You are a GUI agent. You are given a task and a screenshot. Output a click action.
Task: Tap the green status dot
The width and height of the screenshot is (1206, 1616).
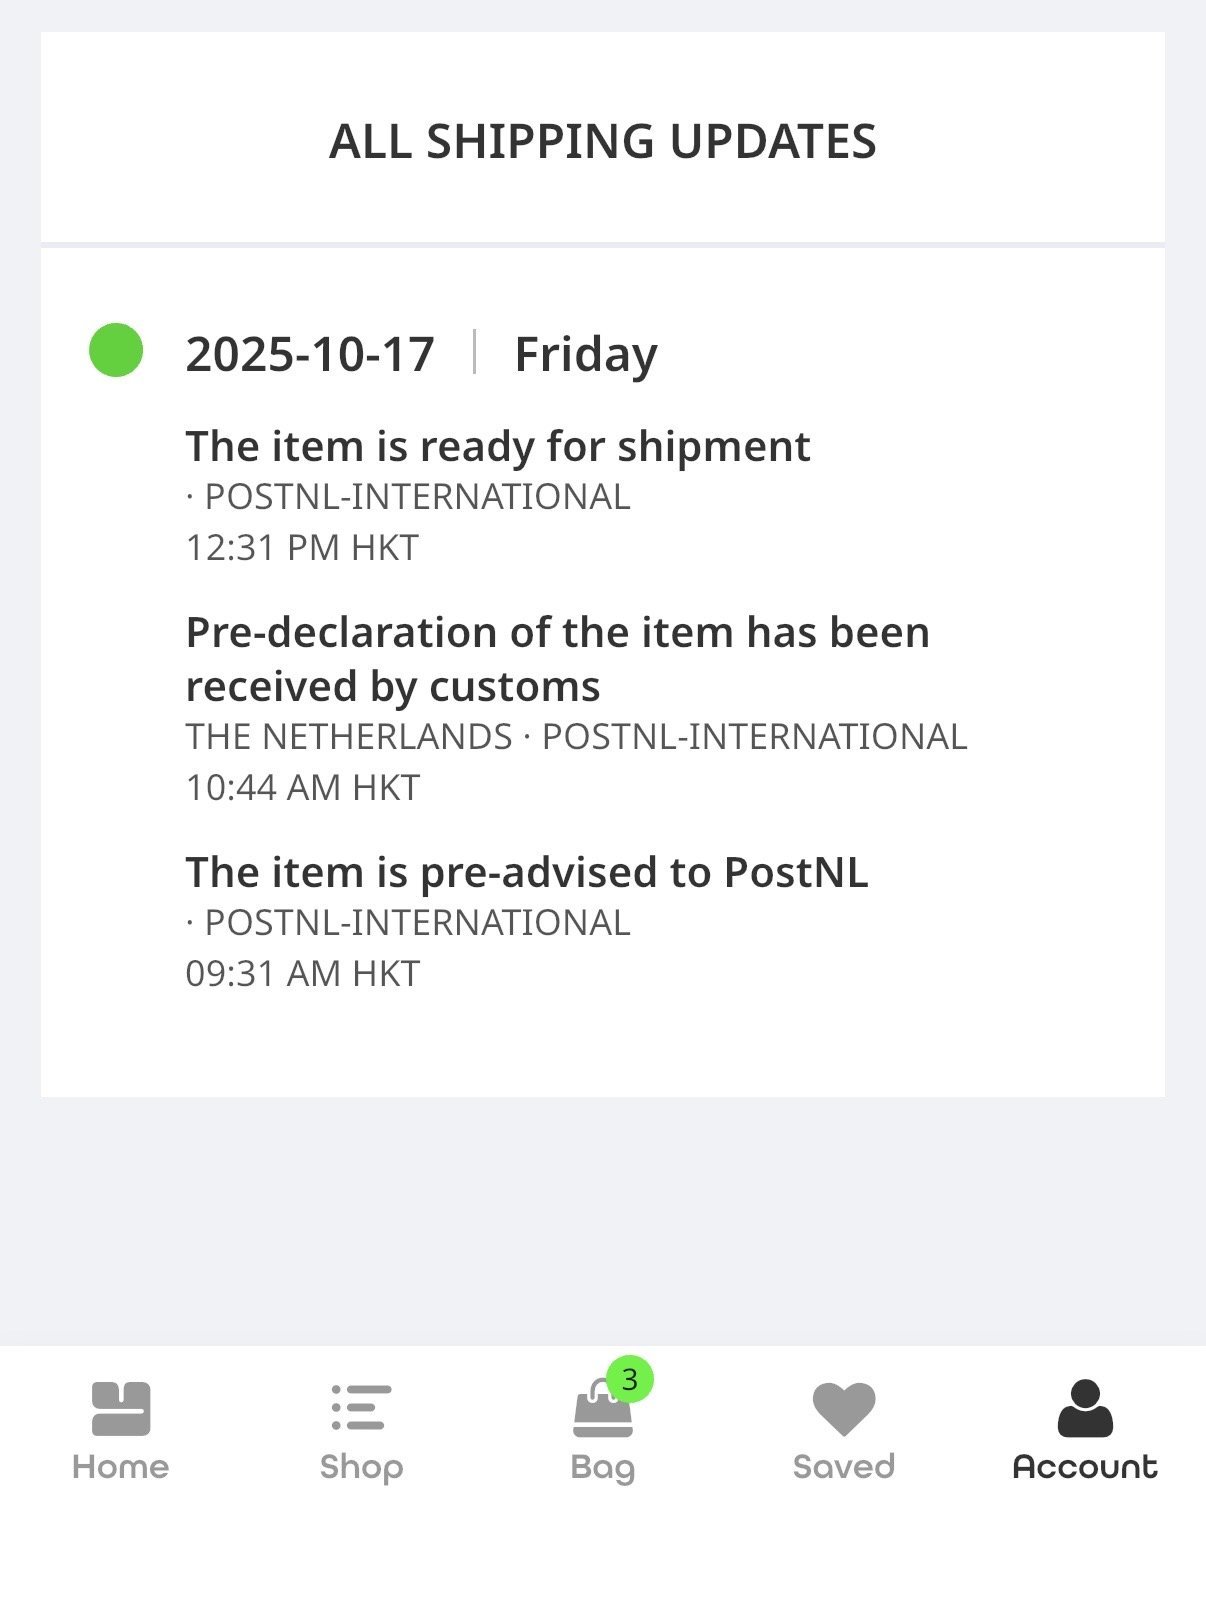coord(116,351)
